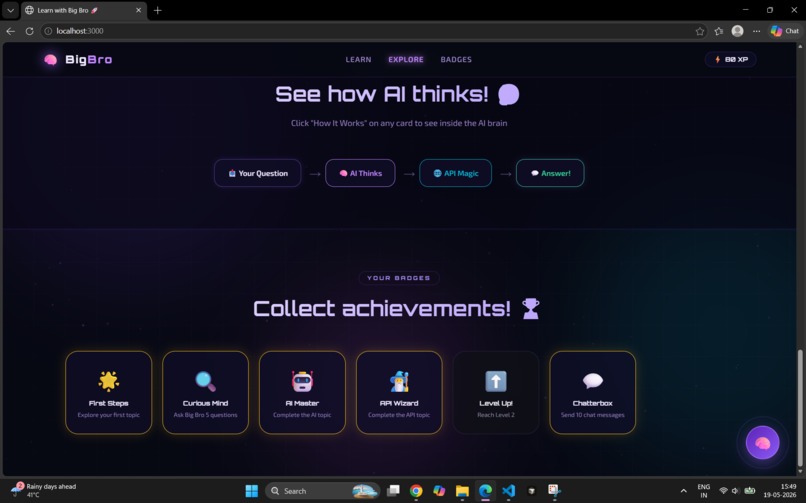The height and width of the screenshot is (503, 806).
Task: Click the Chatterbox speech bubble icon
Action: (593, 381)
